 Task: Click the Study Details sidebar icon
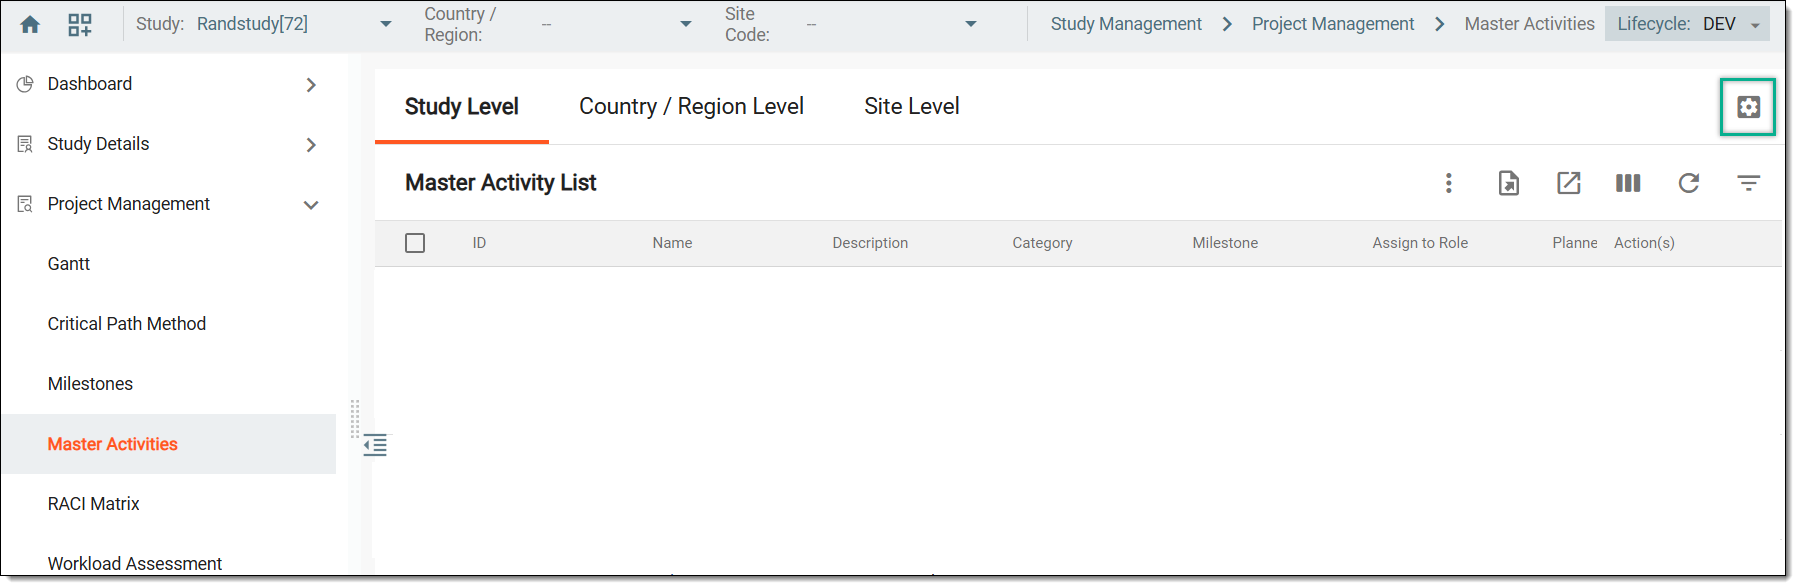(25, 144)
